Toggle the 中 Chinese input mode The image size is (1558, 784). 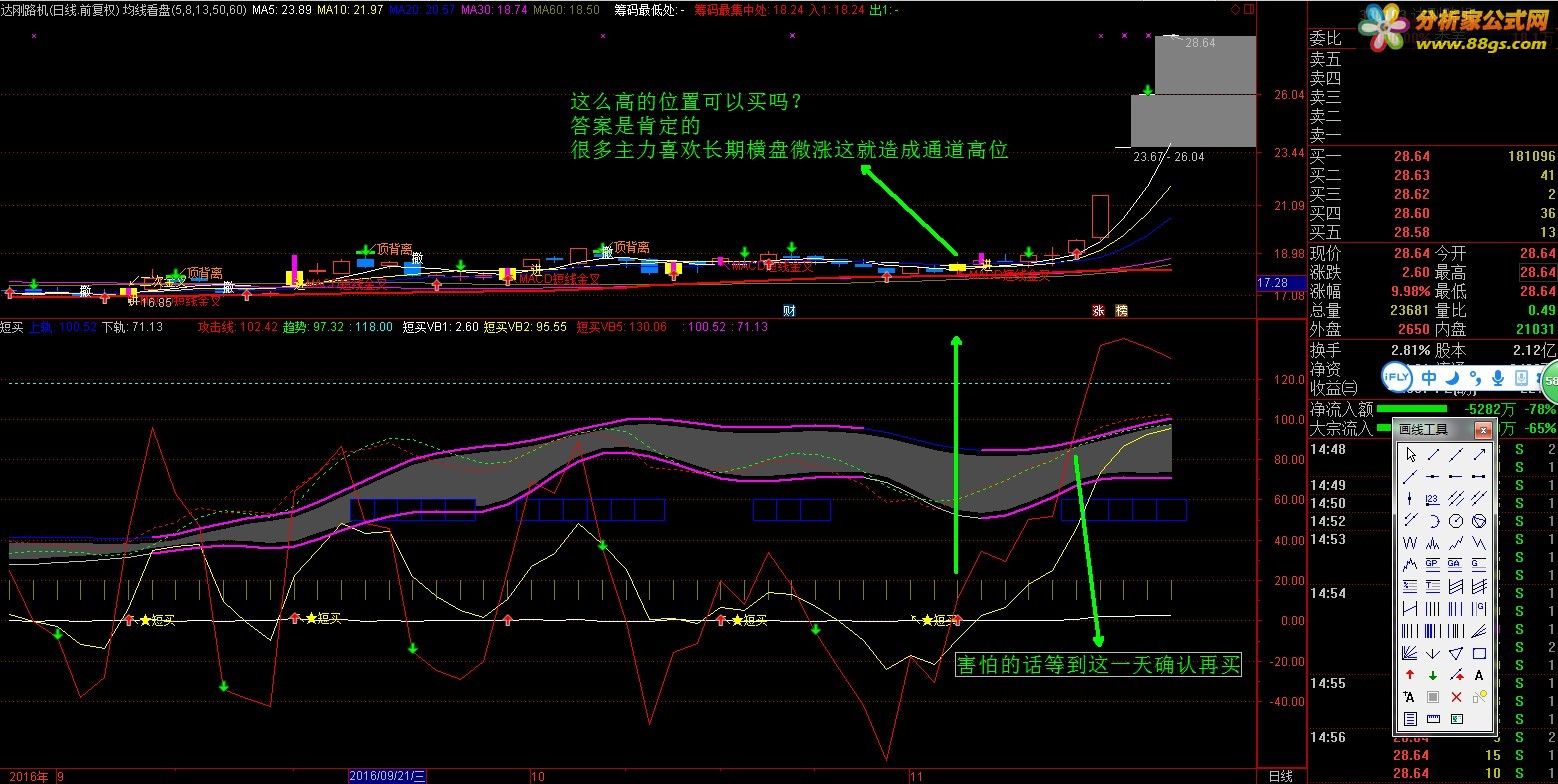click(1429, 378)
